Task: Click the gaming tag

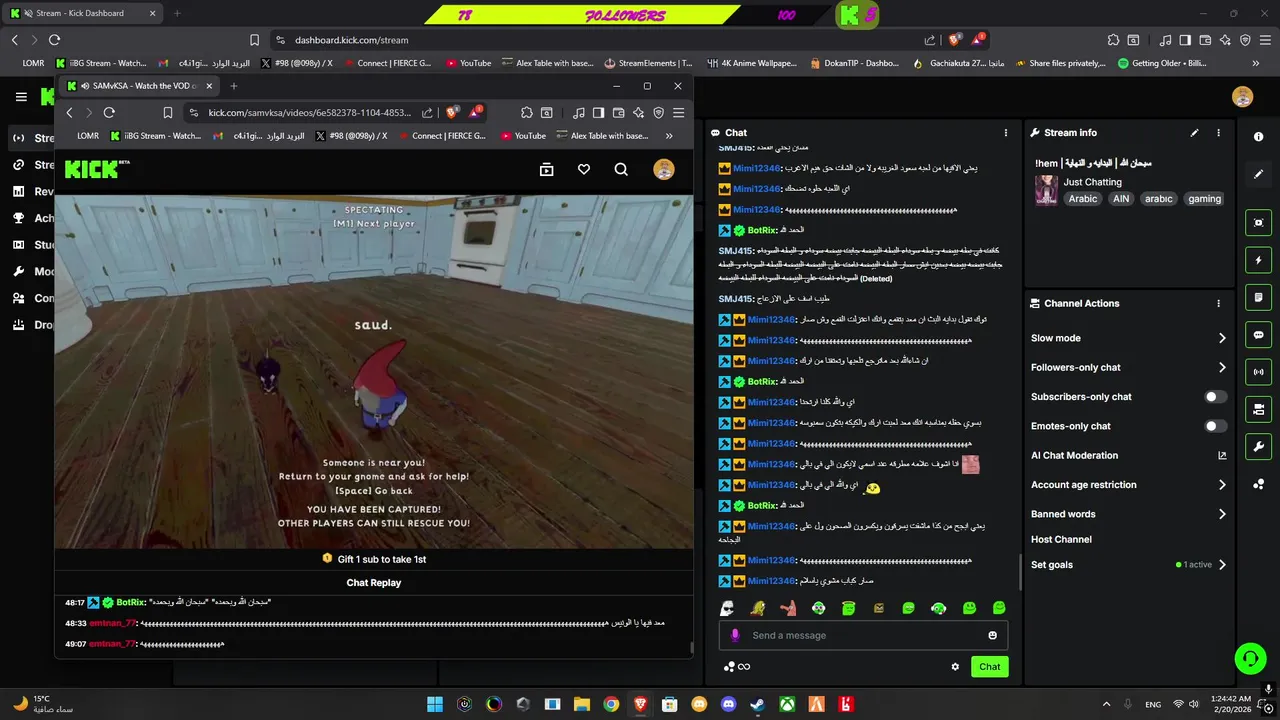Action: (x=1204, y=199)
